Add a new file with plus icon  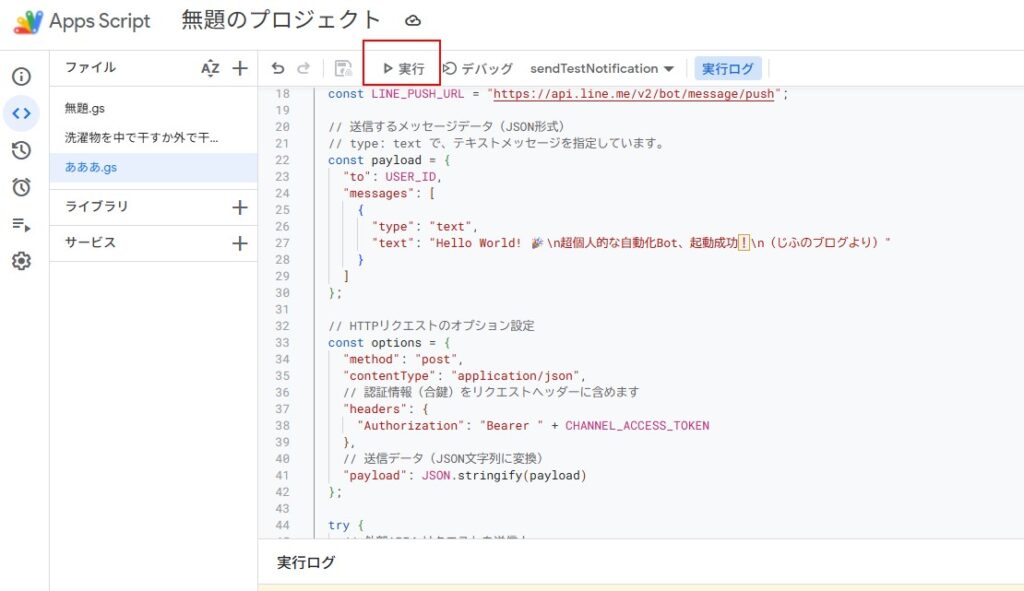click(x=240, y=68)
